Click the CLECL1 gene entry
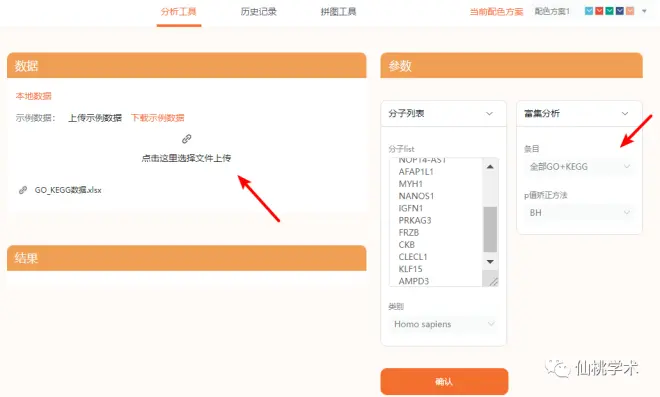Image resolution: width=660 pixels, height=397 pixels. (413, 257)
